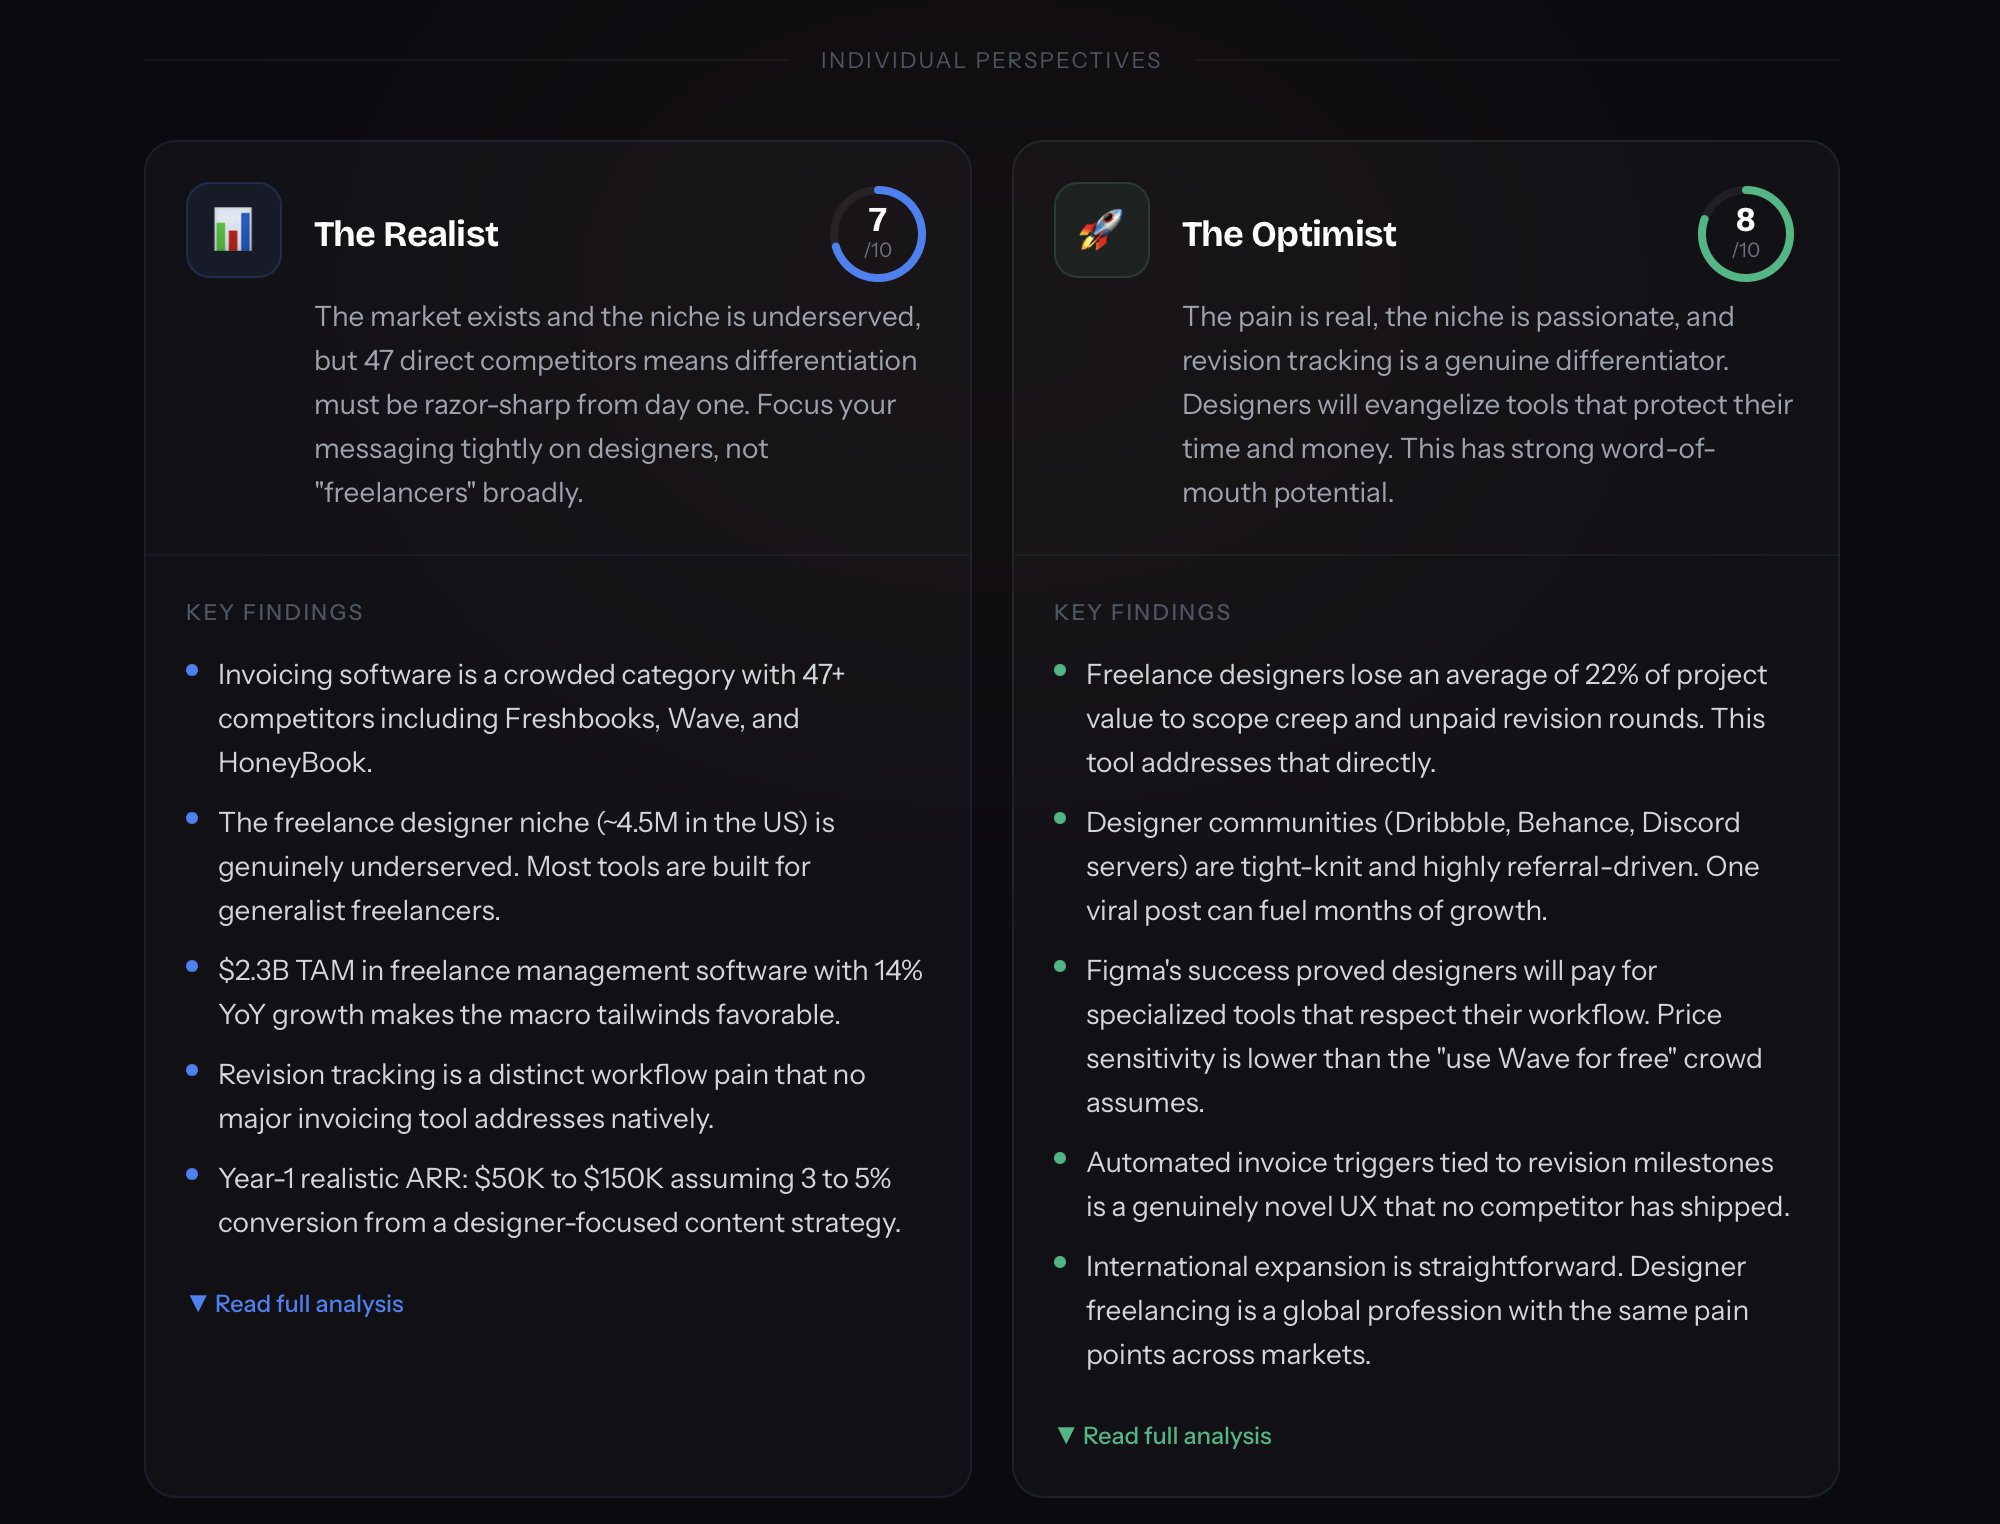Click the 22% scope creep finding
The width and height of the screenshot is (2000, 1524).
click(1425, 718)
